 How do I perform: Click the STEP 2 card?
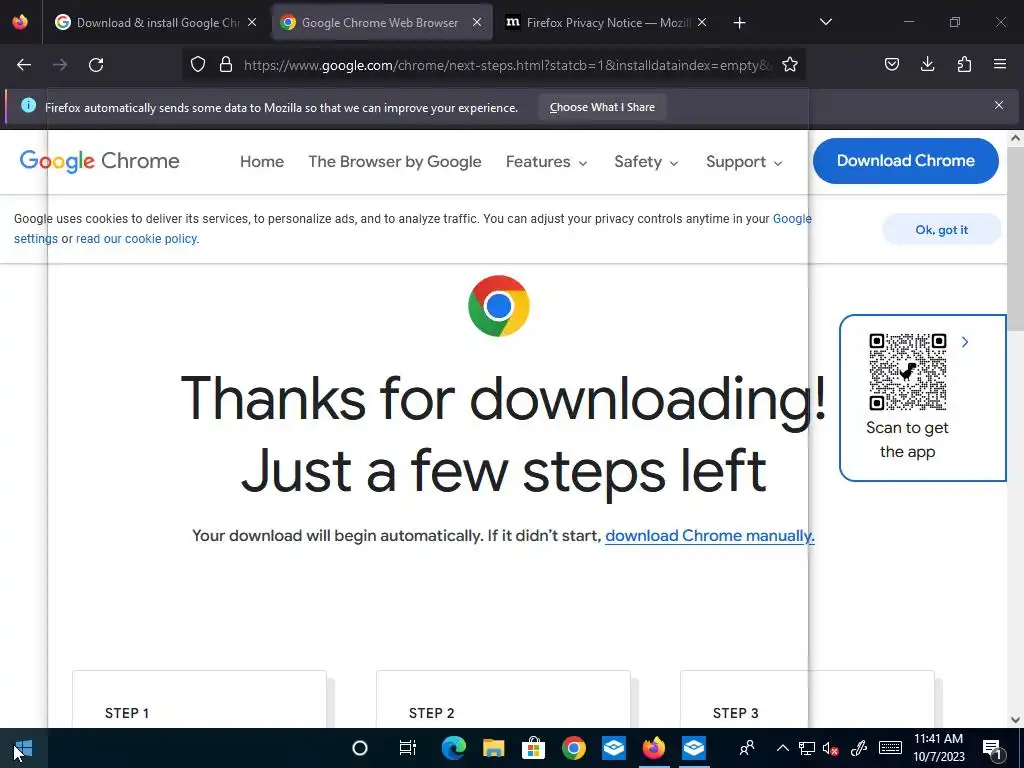click(x=504, y=699)
